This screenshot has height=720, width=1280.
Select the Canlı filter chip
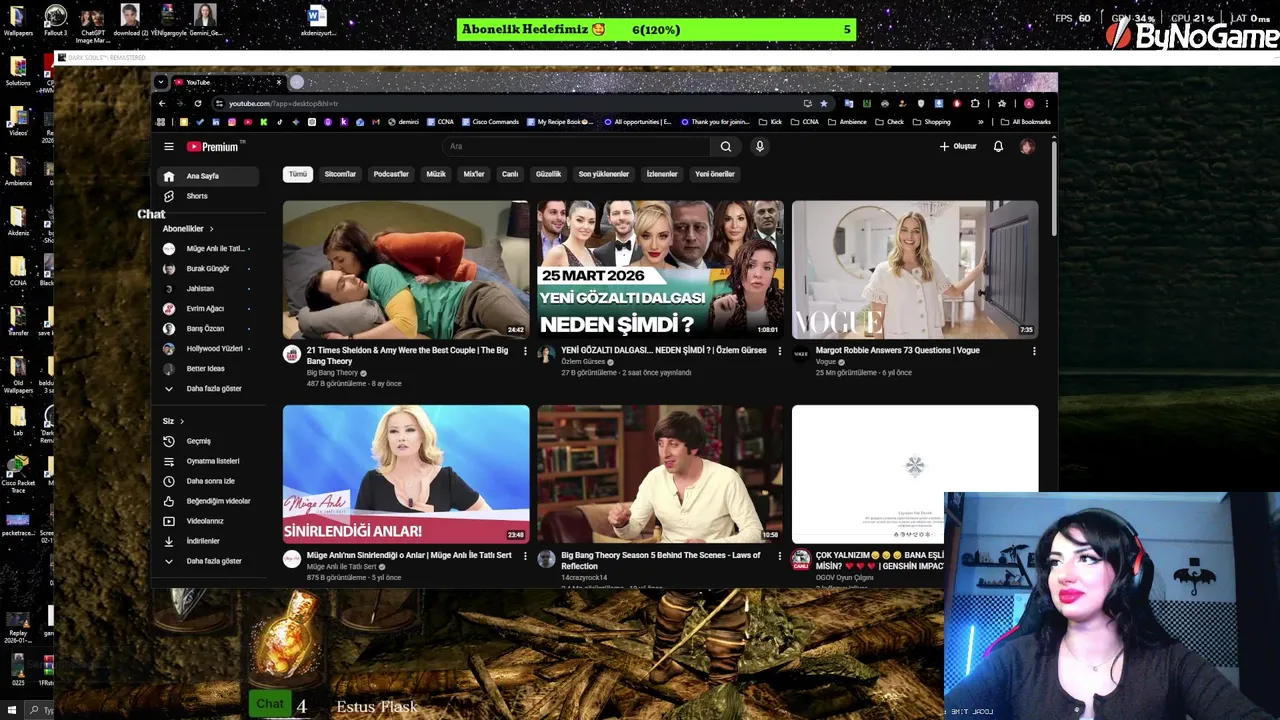pyautogui.click(x=510, y=174)
